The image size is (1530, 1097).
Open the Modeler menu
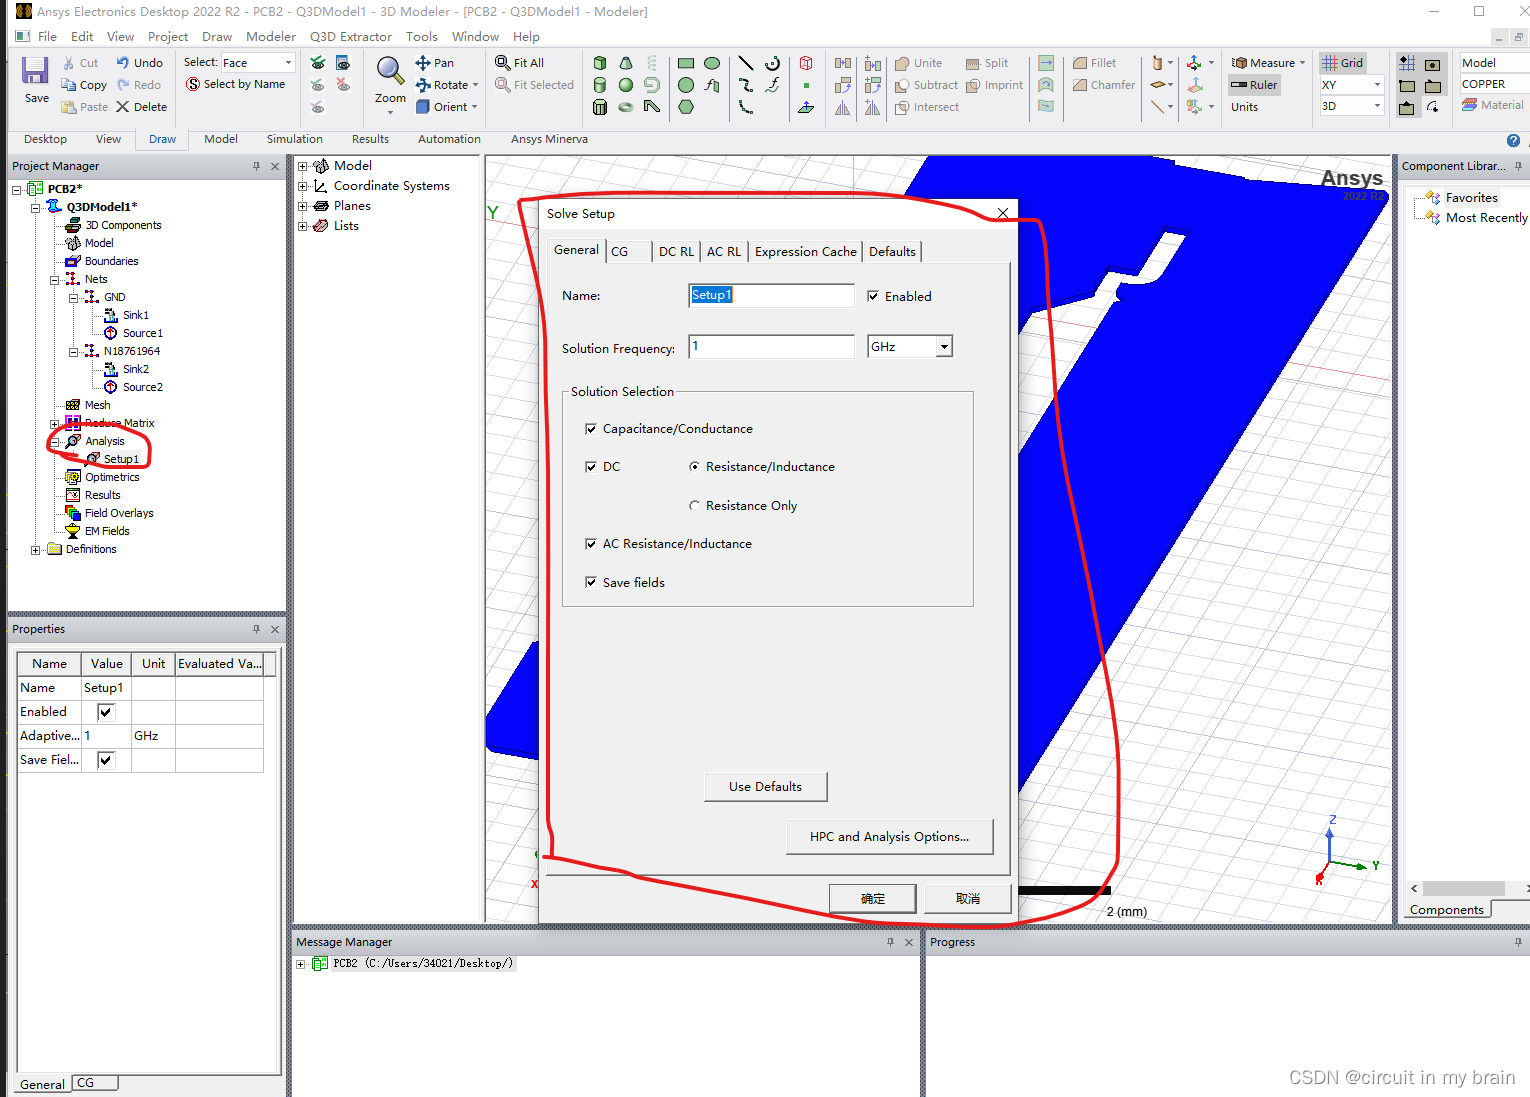click(x=271, y=37)
